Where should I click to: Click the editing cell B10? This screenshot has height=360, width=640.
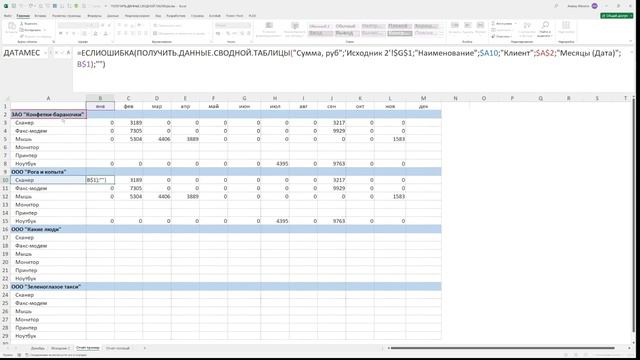(x=100, y=180)
